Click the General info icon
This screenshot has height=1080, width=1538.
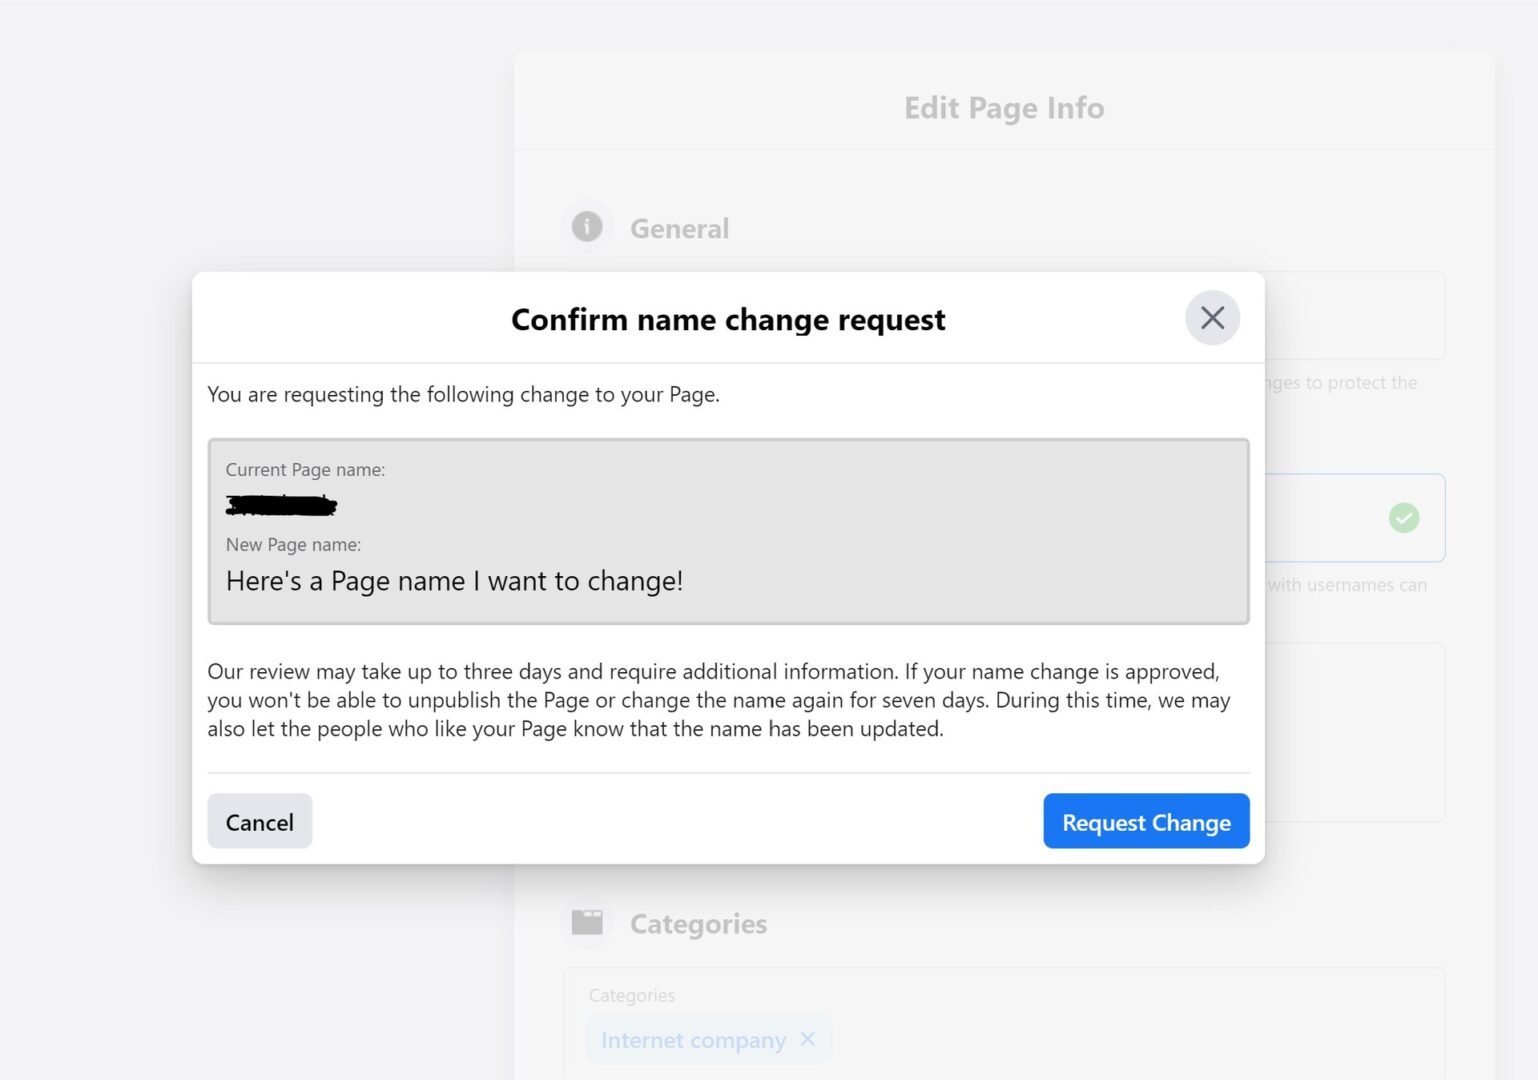587,227
